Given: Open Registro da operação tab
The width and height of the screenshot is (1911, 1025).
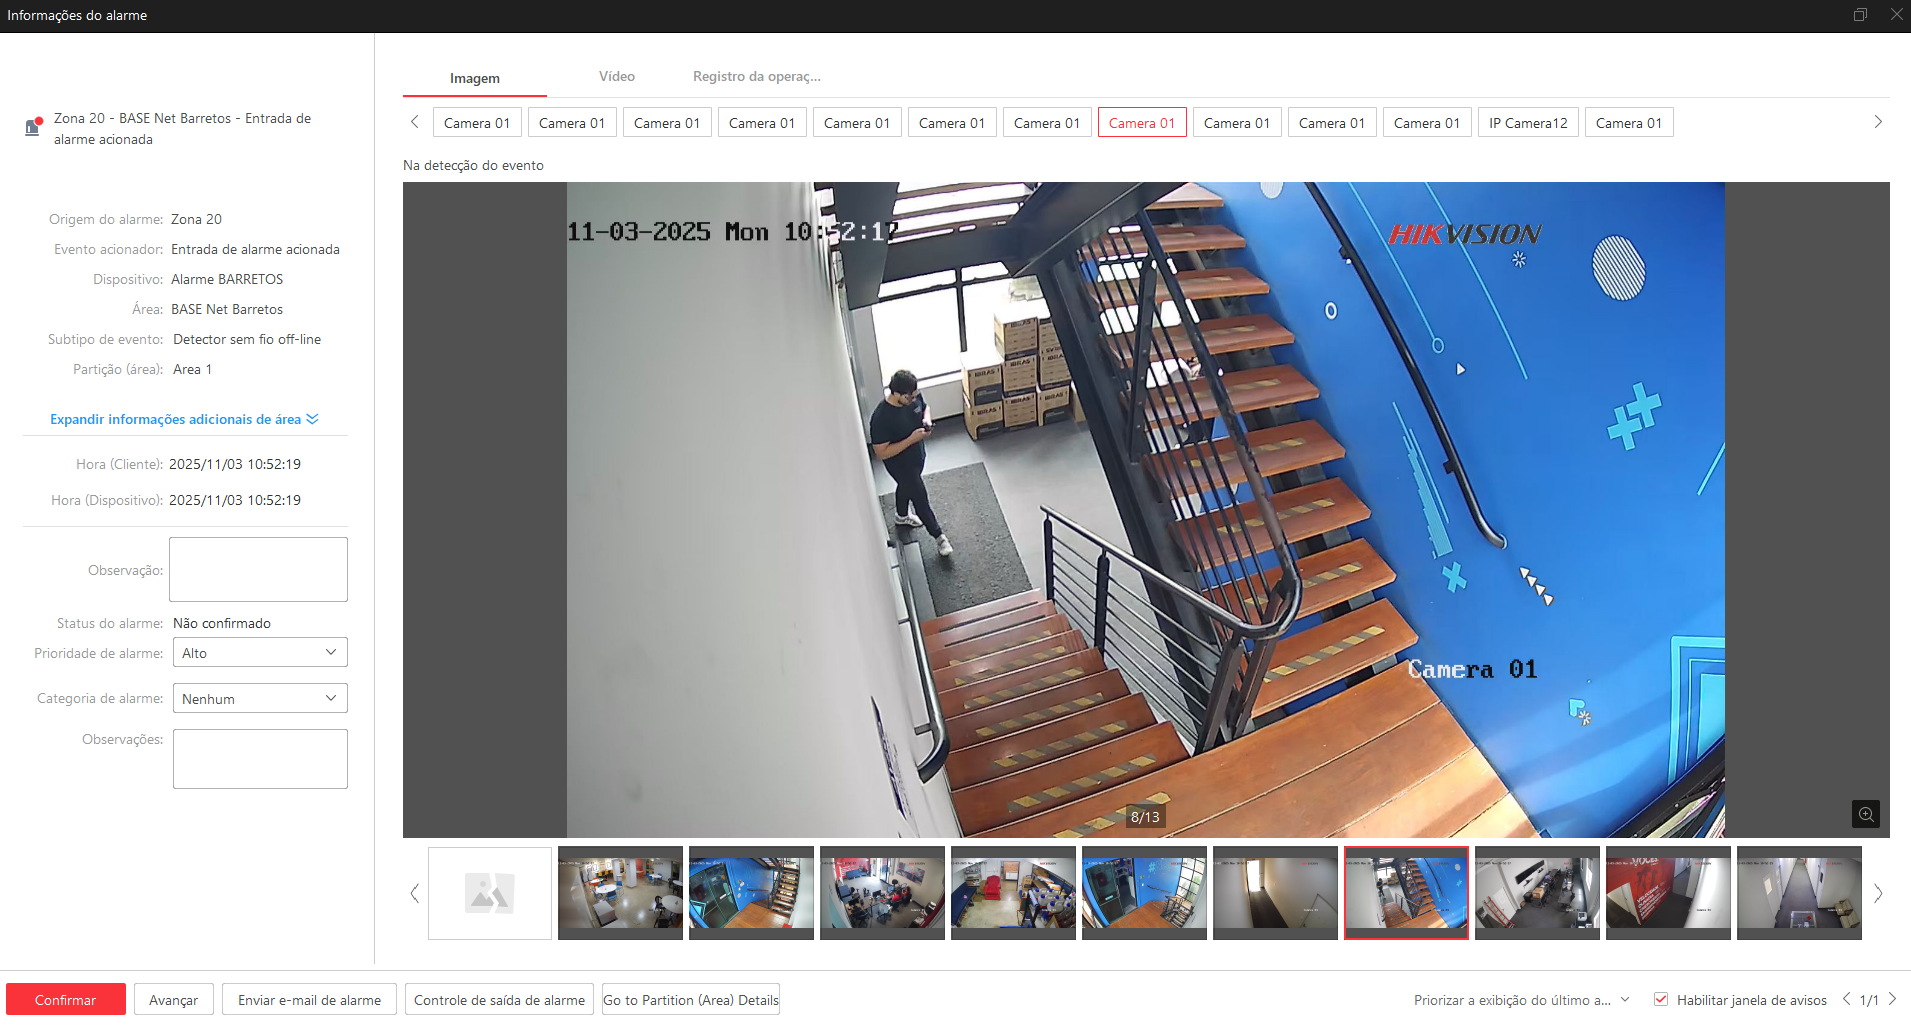Looking at the screenshot, I should point(756,77).
